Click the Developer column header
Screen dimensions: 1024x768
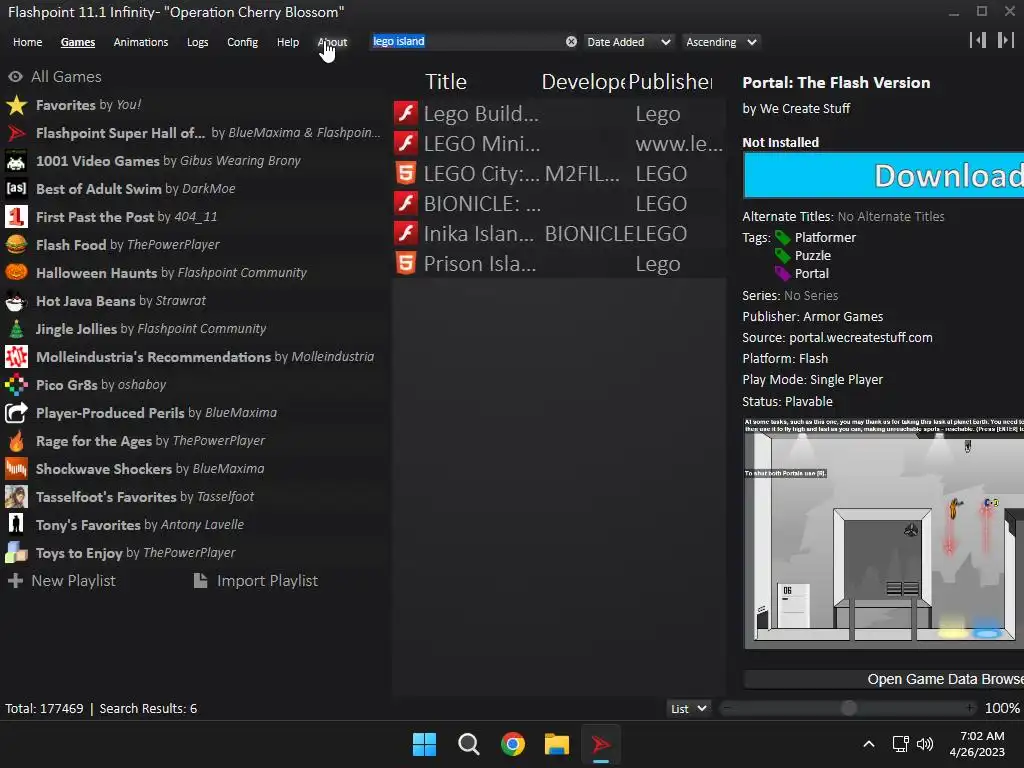point(583,82)
